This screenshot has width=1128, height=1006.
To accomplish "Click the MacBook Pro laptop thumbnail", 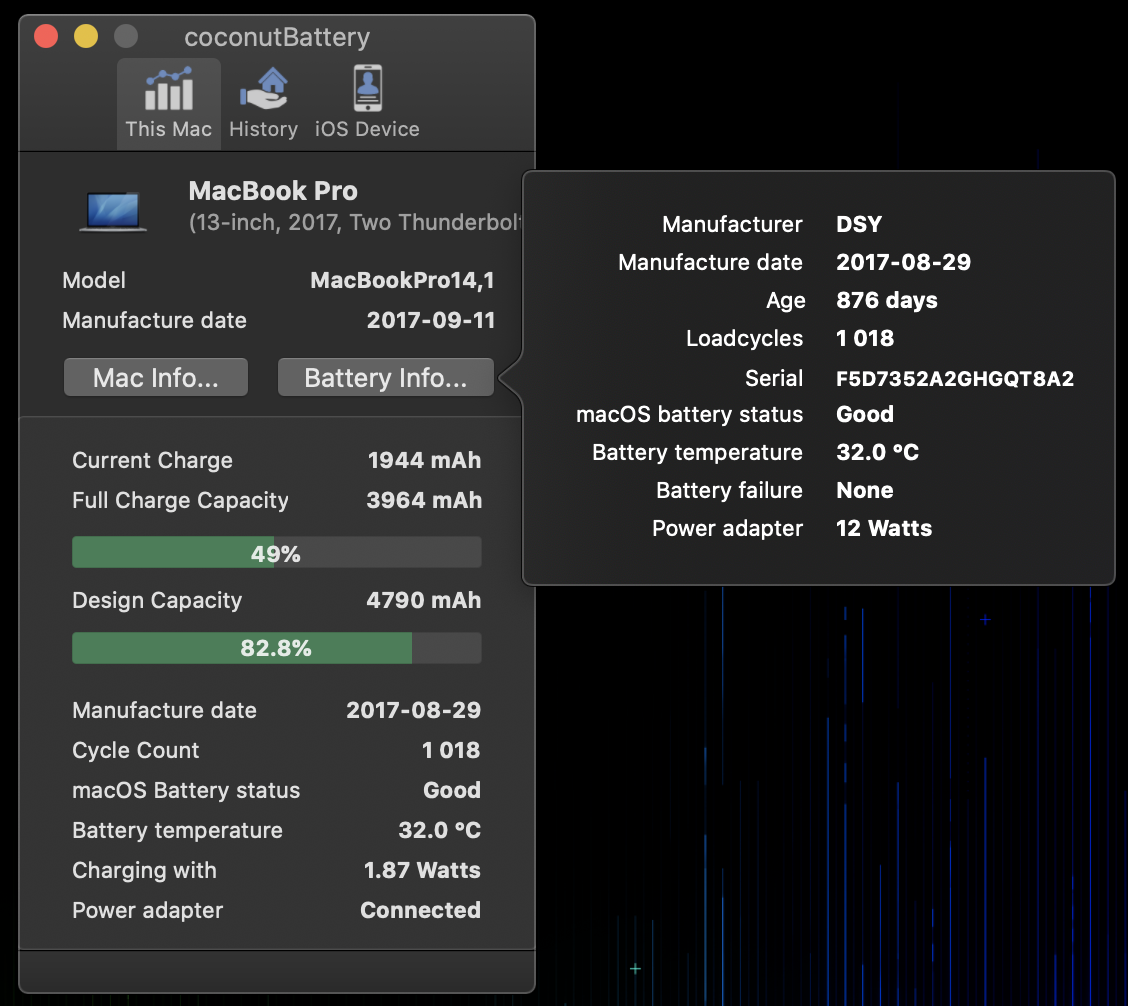I will (x=113, y=212).
